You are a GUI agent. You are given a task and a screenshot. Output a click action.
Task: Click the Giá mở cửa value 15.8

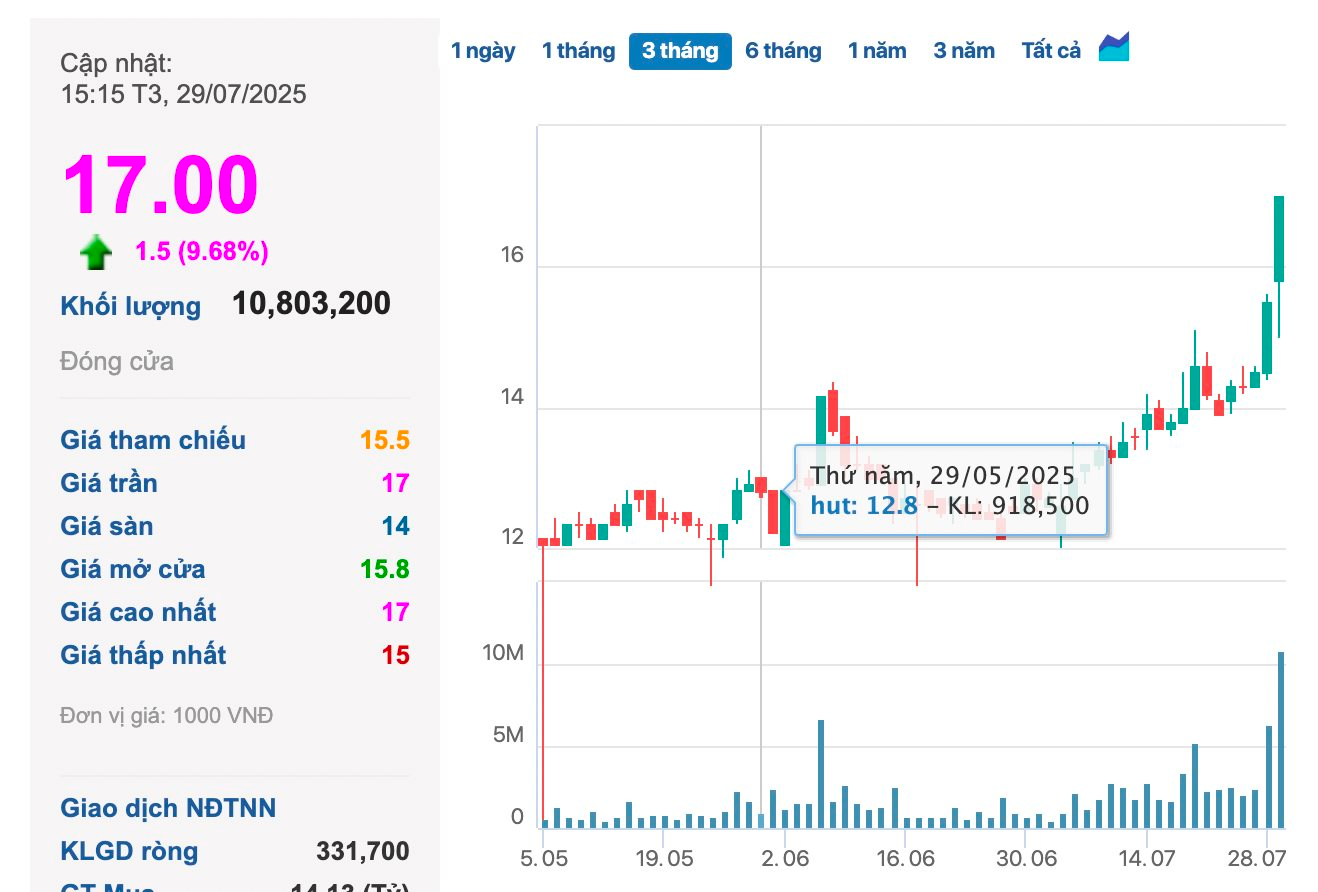pyautogui.click(x=385, y=569)
